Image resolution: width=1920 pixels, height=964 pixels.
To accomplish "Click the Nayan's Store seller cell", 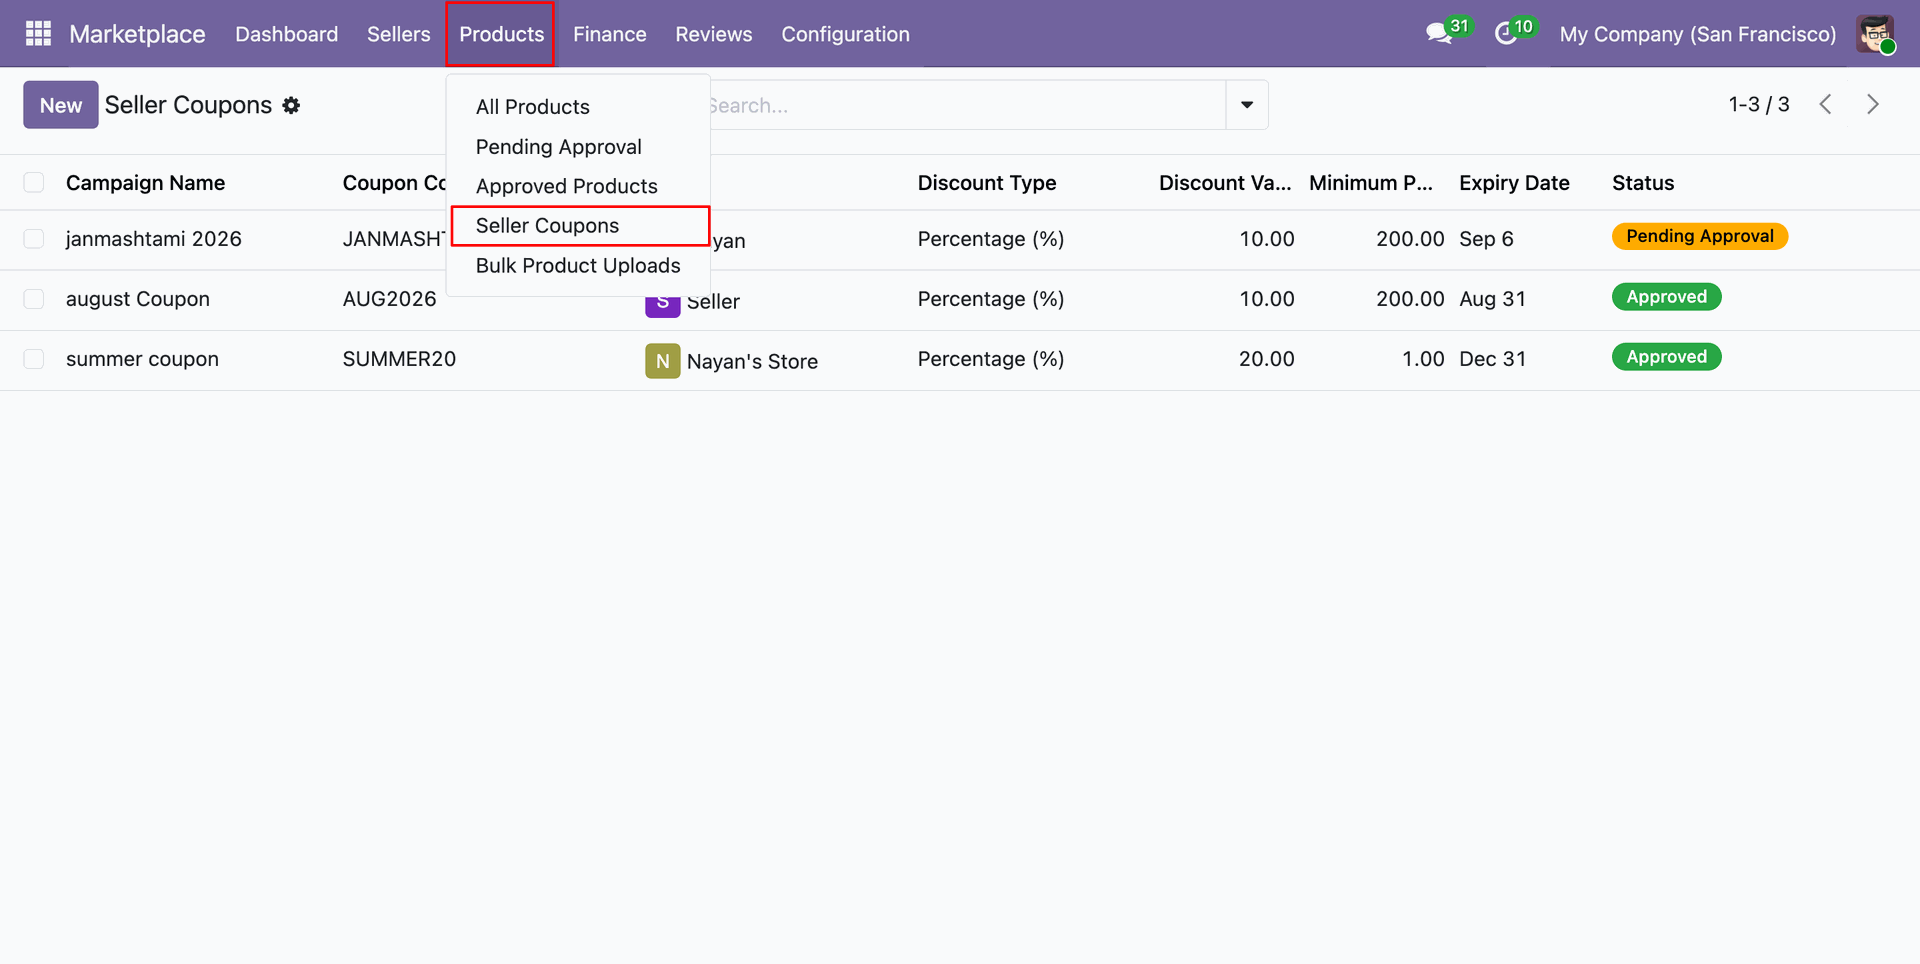I will click(x=752, y=361).
